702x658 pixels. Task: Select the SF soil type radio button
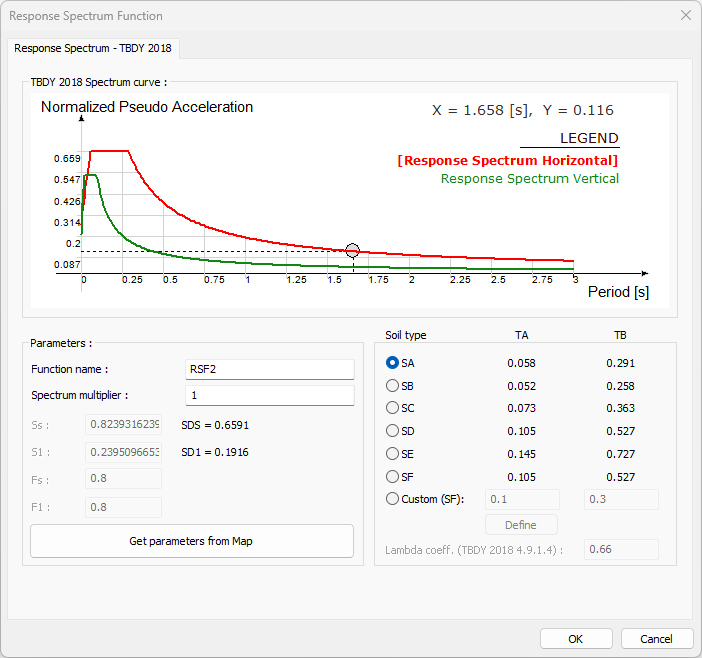click(x=393, y=477)
